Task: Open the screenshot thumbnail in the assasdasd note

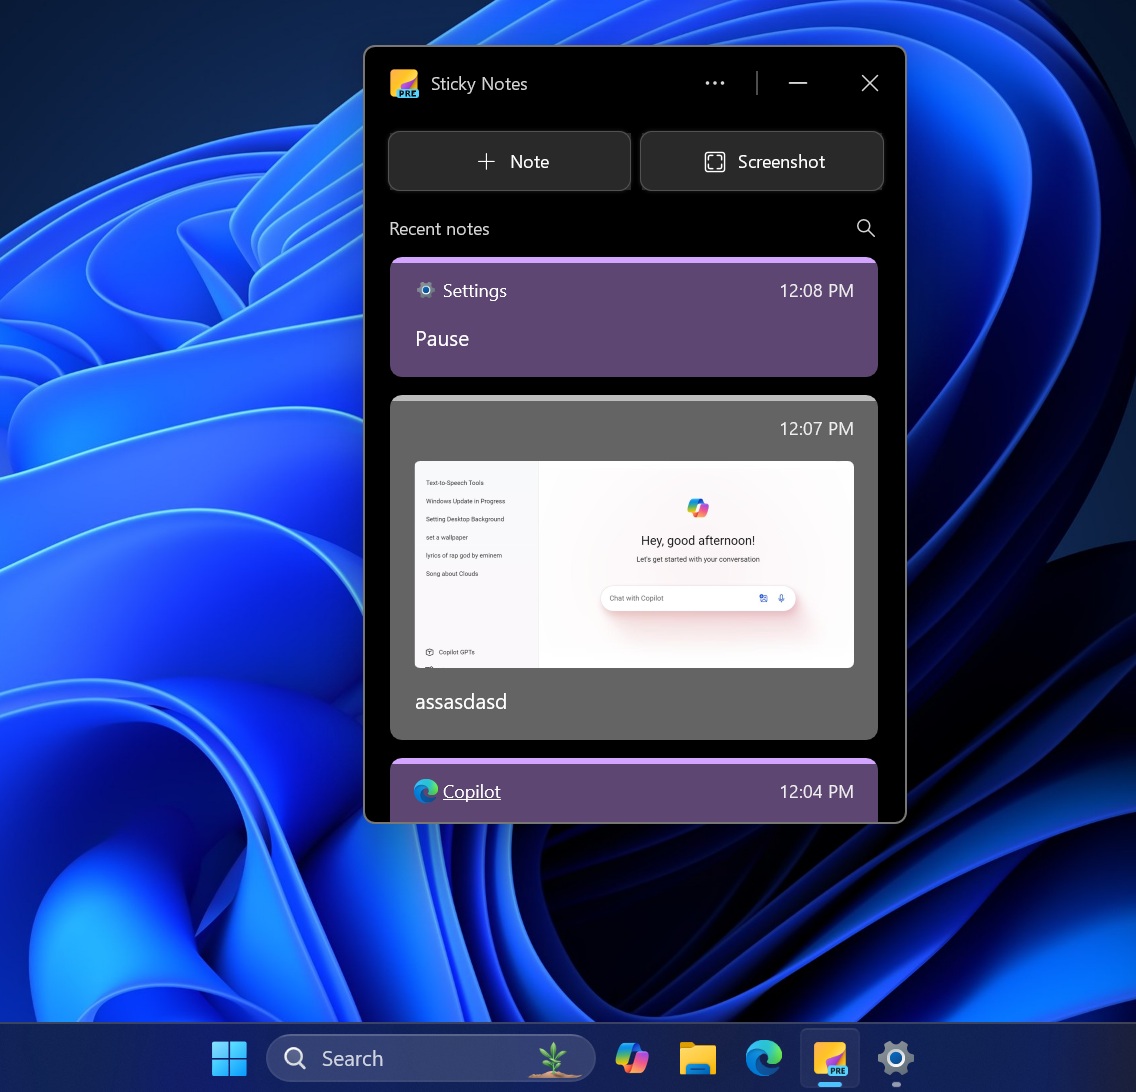Action: [634, 564]
